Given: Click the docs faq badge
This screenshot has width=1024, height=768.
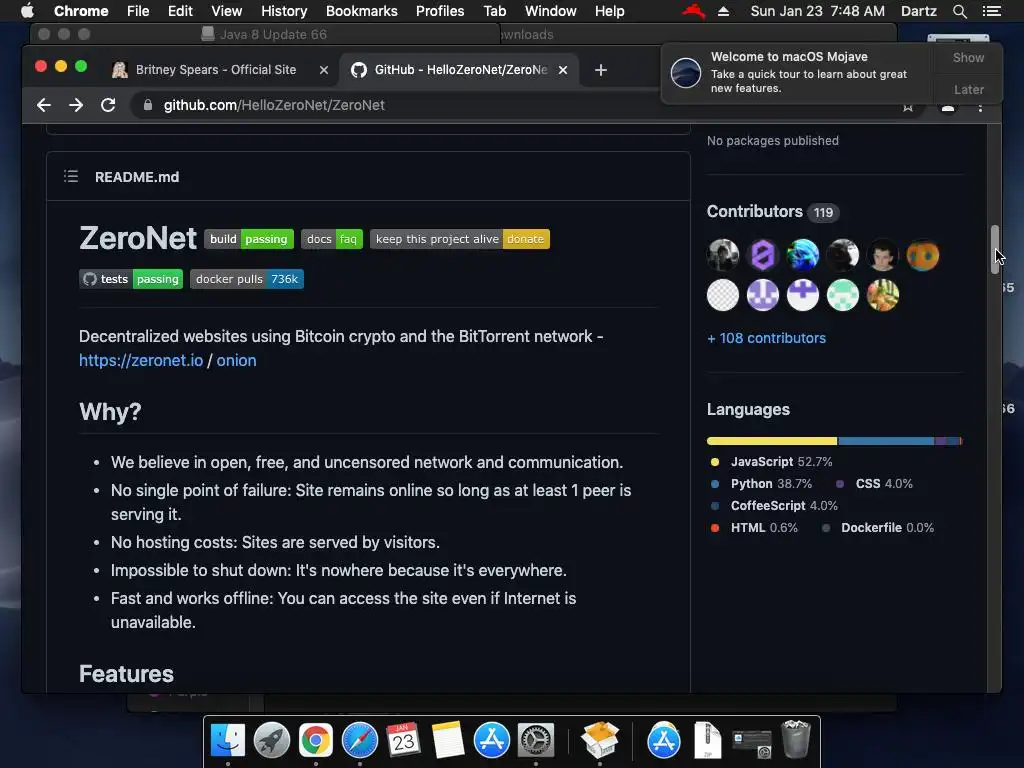Looking at the screenshot, I should pyautogui.click(x=332, y=239).
